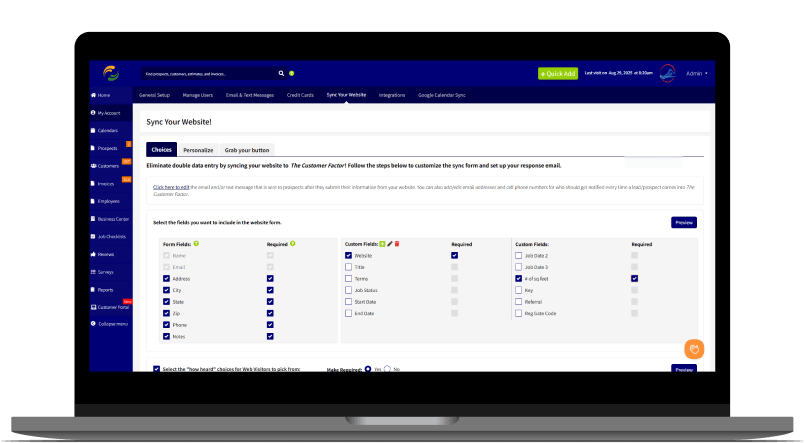Open the Grab your button tab
This screenshot has width=805, height=443.
coord(246,149)
